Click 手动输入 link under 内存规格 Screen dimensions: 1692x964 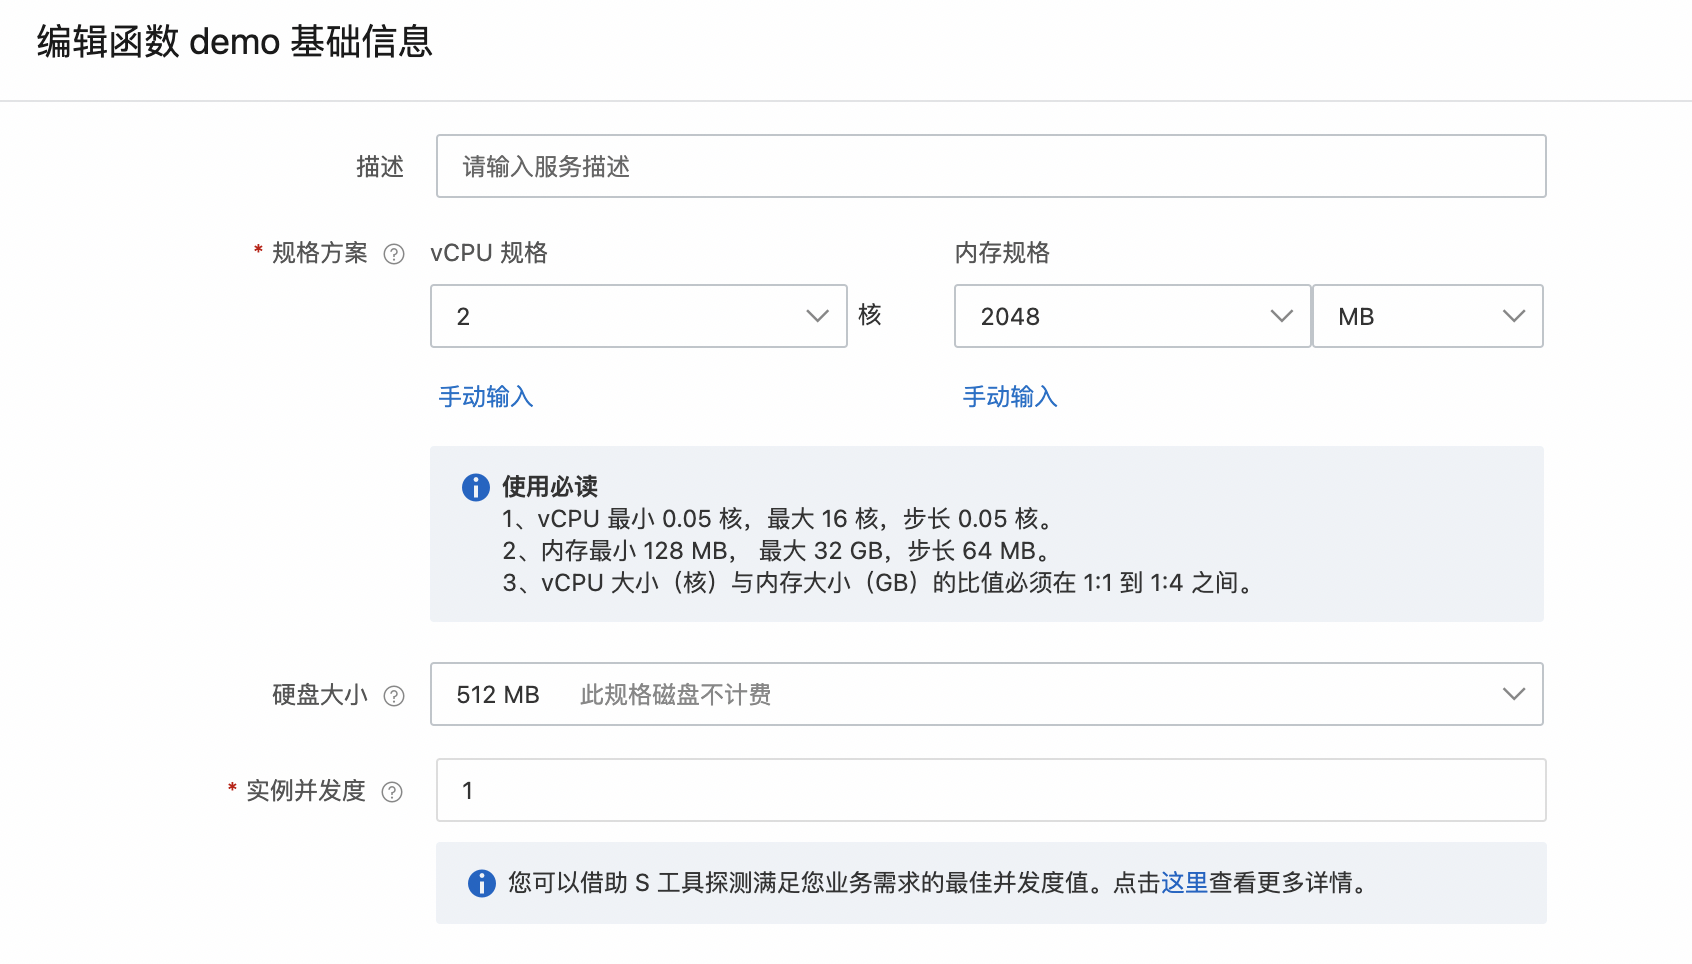pos(1010,397)
